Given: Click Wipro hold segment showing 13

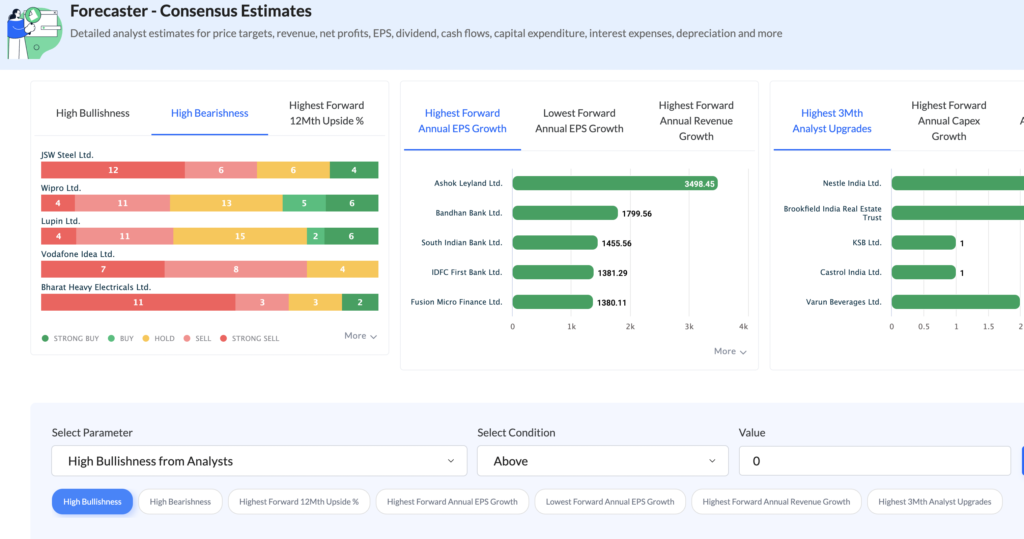Looking at the screenshot, I should pos(226,203).
